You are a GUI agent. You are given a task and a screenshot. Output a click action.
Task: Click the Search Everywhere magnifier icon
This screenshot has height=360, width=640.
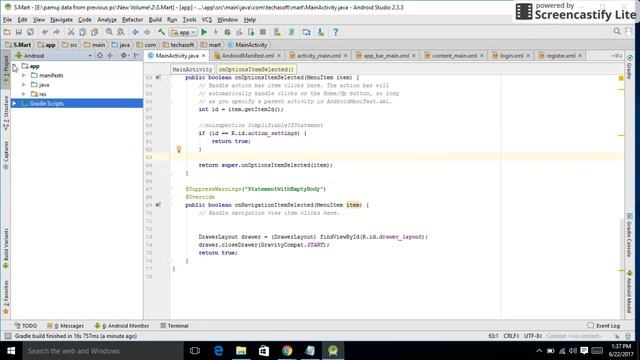617,31
